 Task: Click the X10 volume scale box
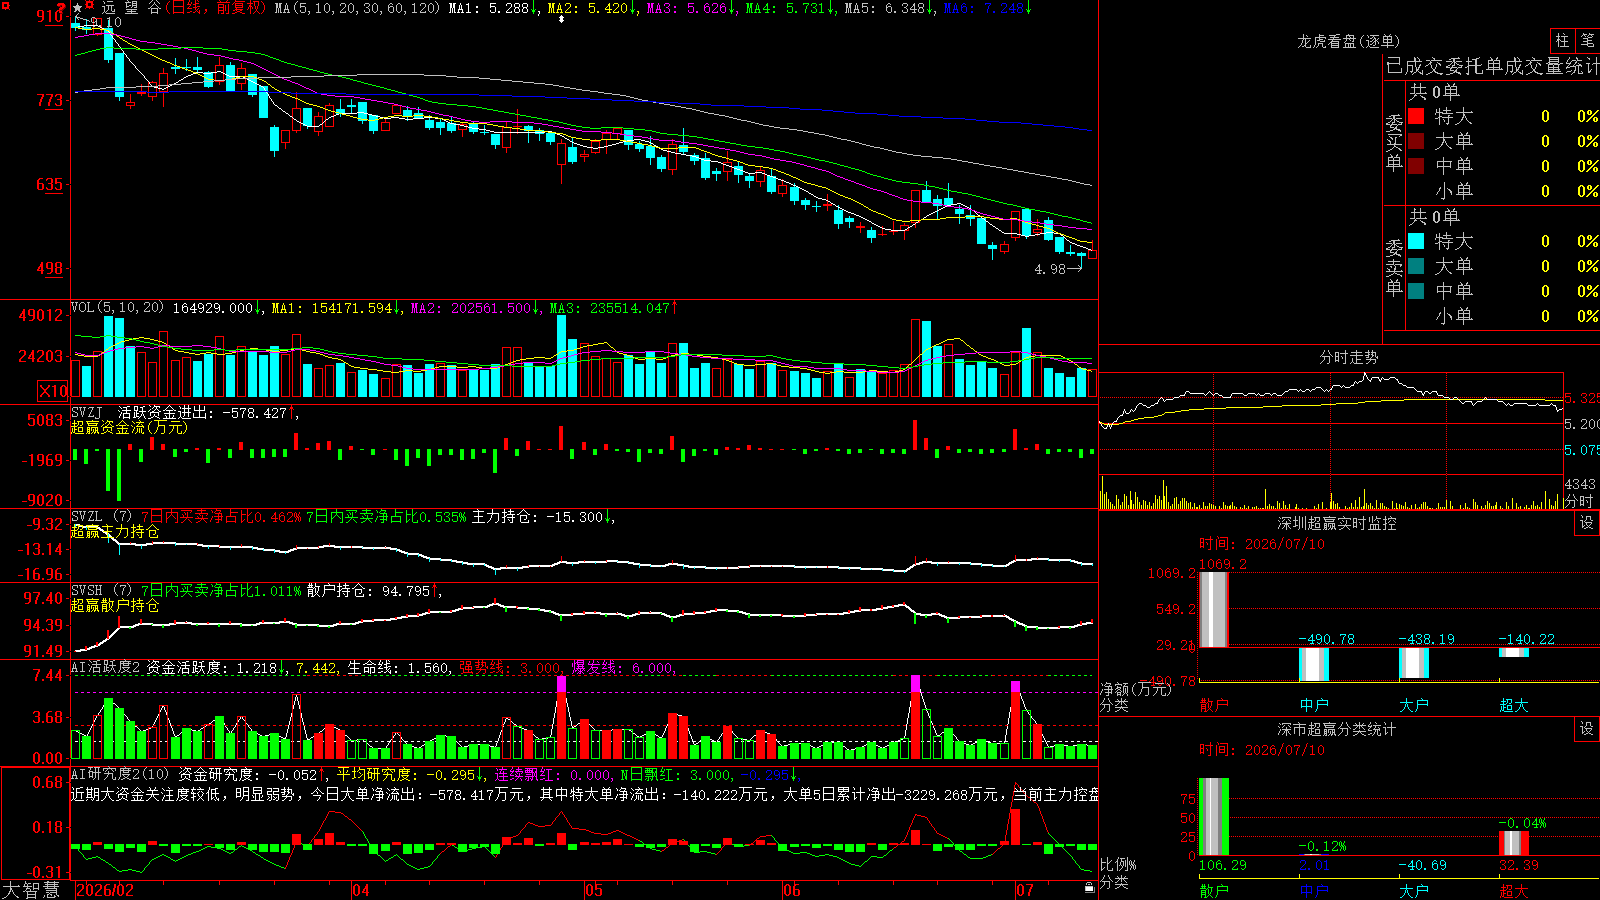click(x=53, y=391)
